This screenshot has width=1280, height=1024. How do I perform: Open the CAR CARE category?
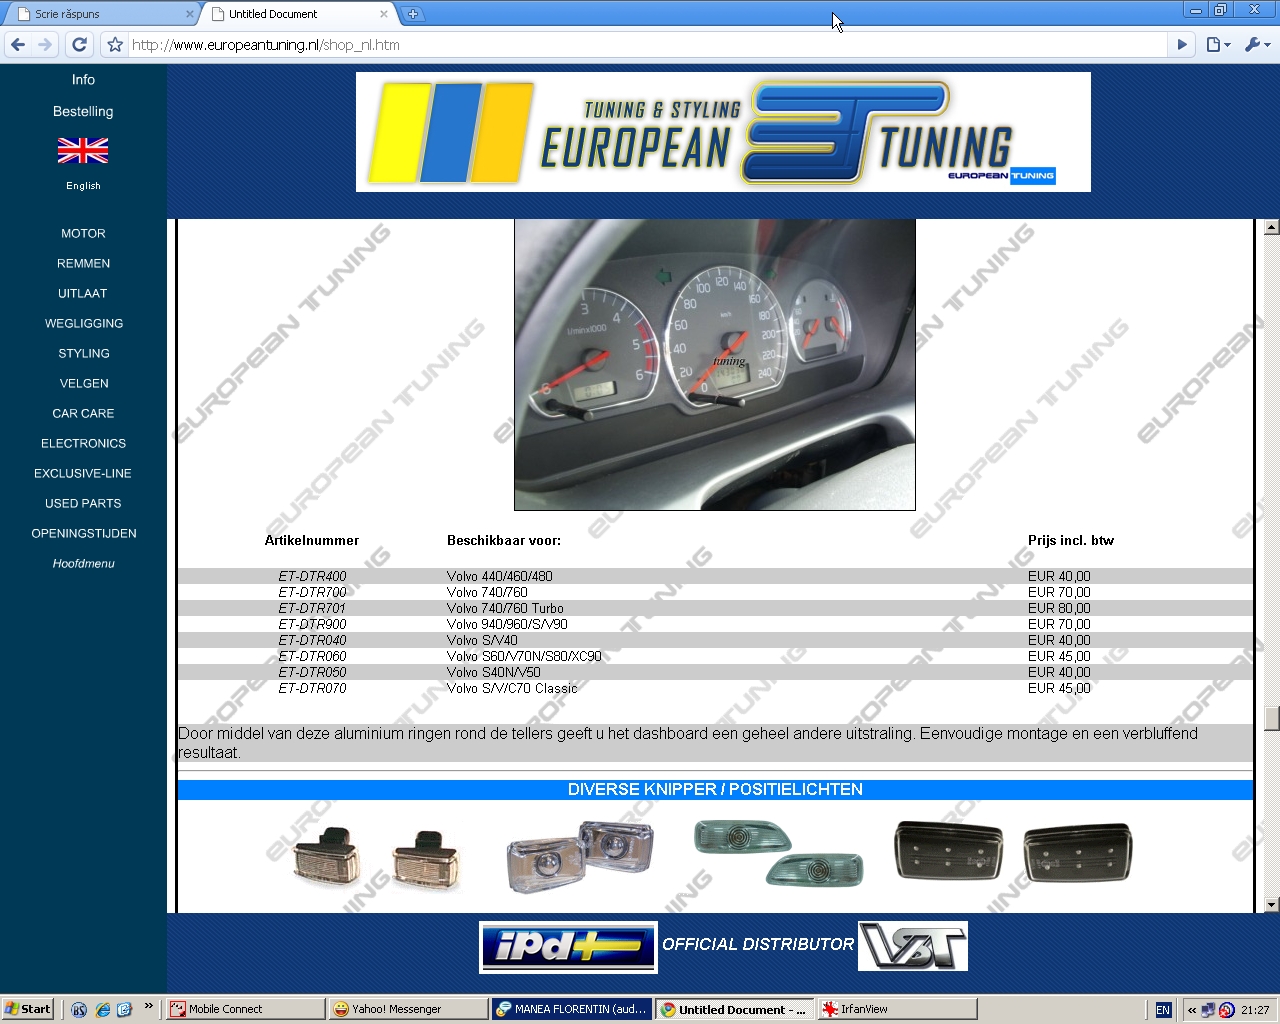click(x=83, y=414)
